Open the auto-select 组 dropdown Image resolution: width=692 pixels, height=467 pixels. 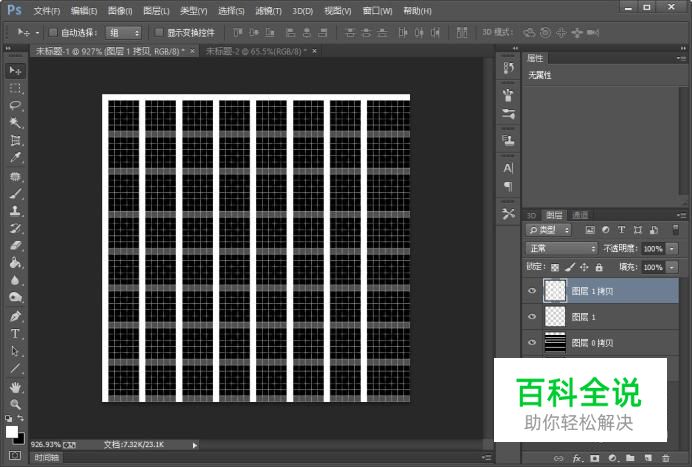pyautogui.click(x=123, y=33)
